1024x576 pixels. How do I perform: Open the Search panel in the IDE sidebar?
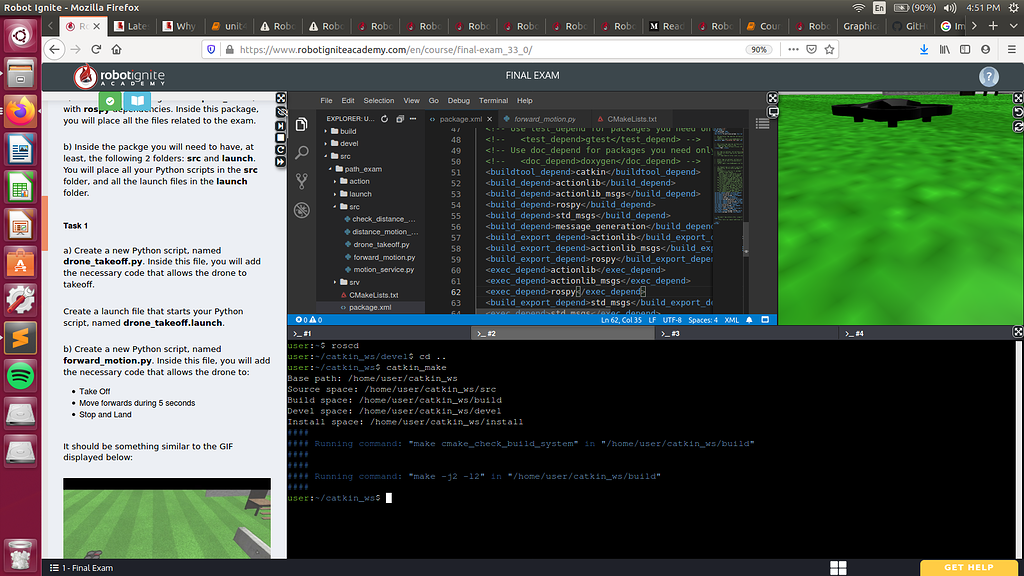pos(302,153)
